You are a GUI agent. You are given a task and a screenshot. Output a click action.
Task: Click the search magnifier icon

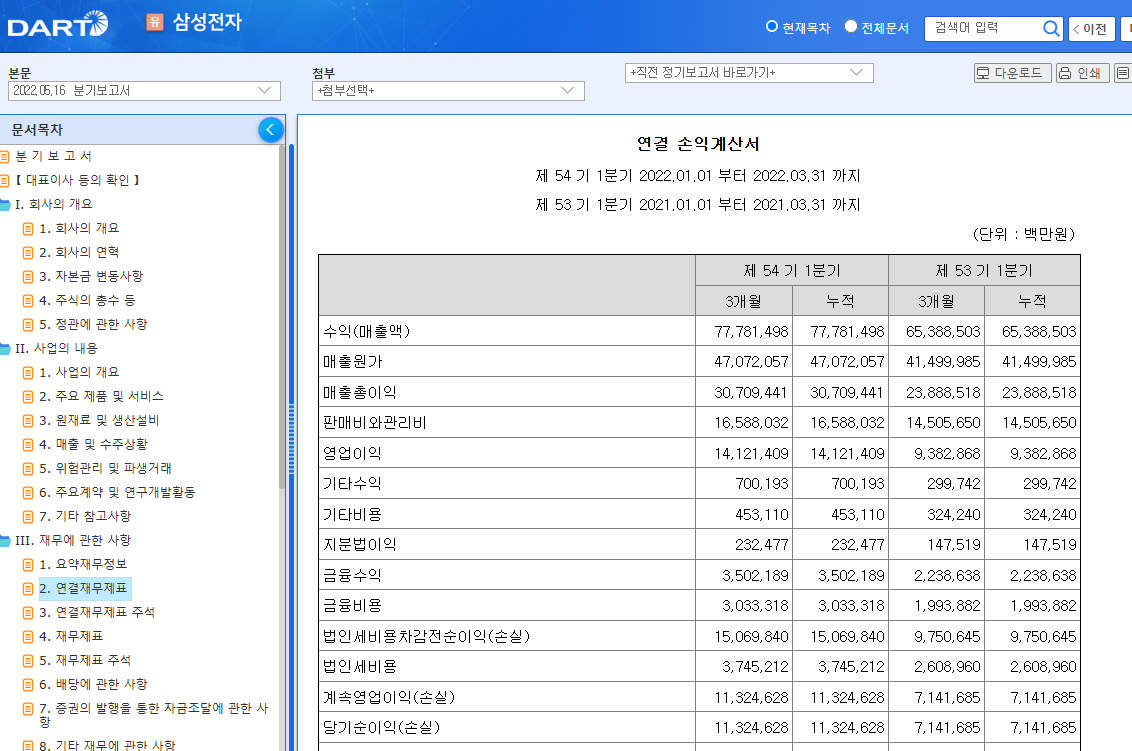[x=1050, y=28]
